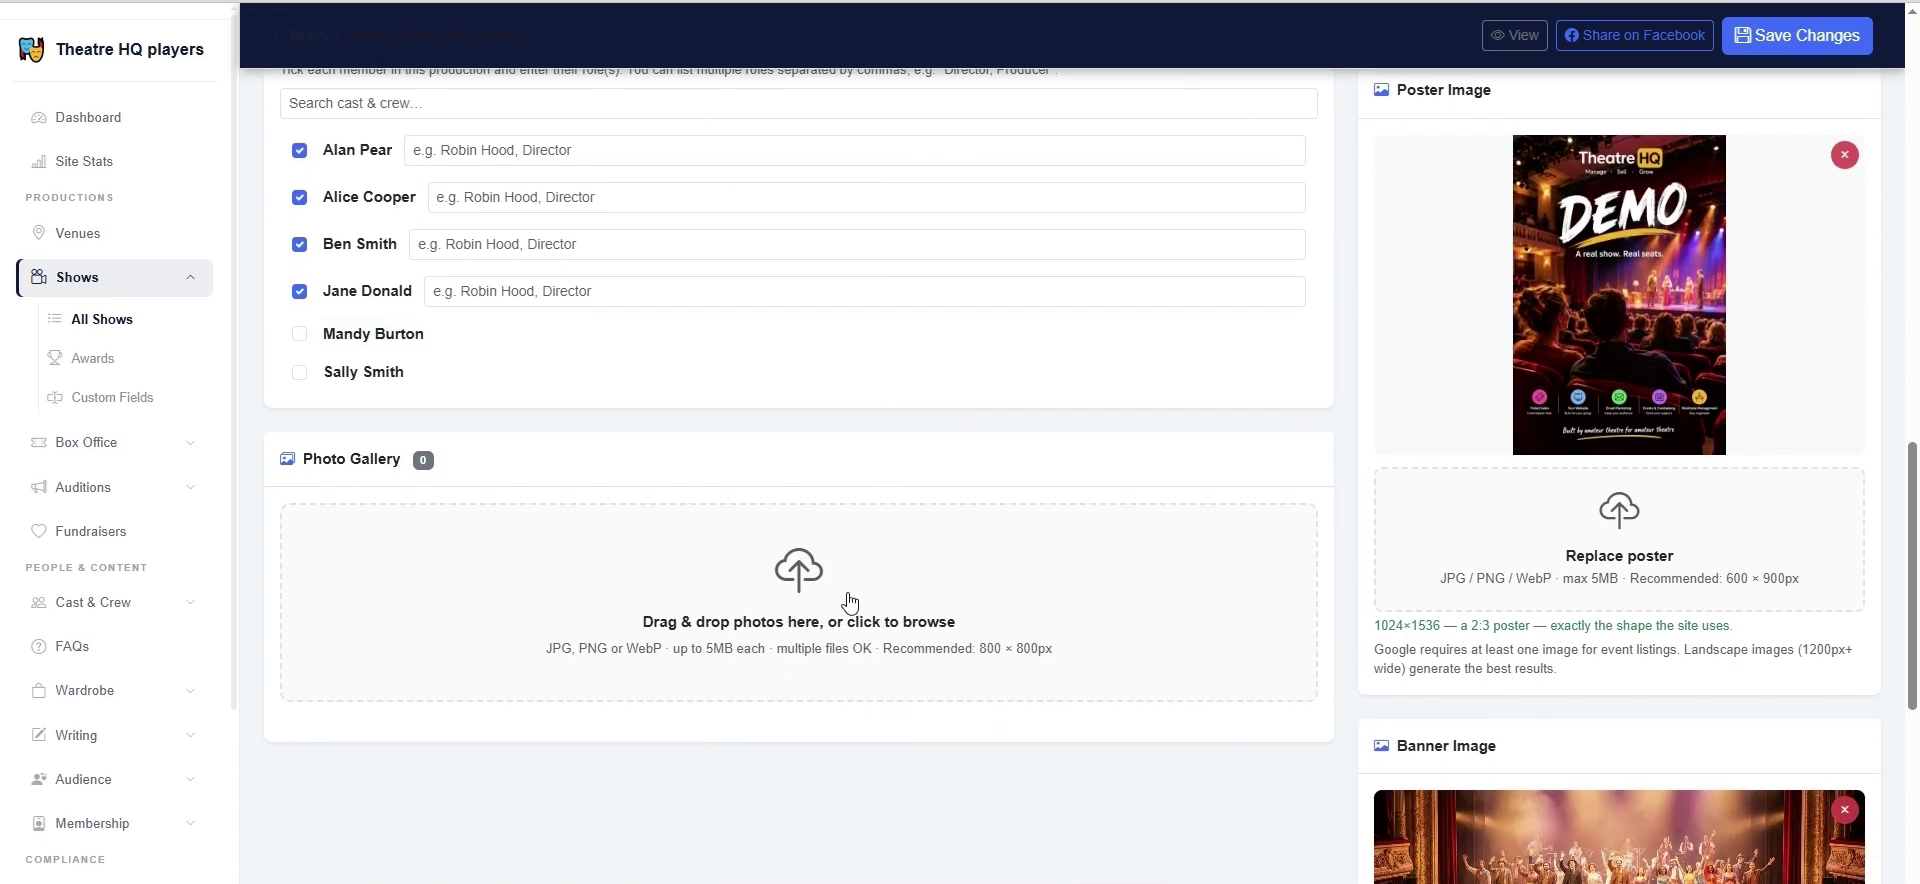Click the Theatre HQ players logo icon
This screenshot has height=884, width=1920.
click(31, 49)
